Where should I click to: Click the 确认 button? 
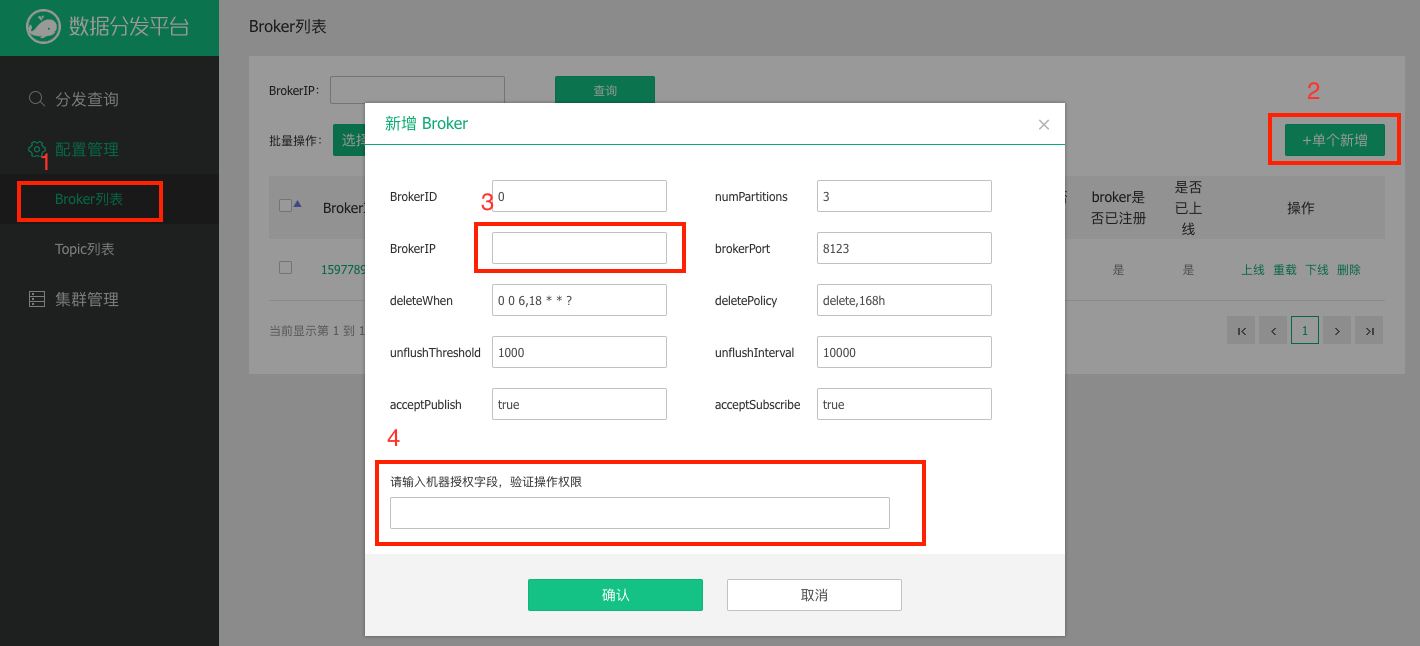pyautogui.click(x=615, y=595)
